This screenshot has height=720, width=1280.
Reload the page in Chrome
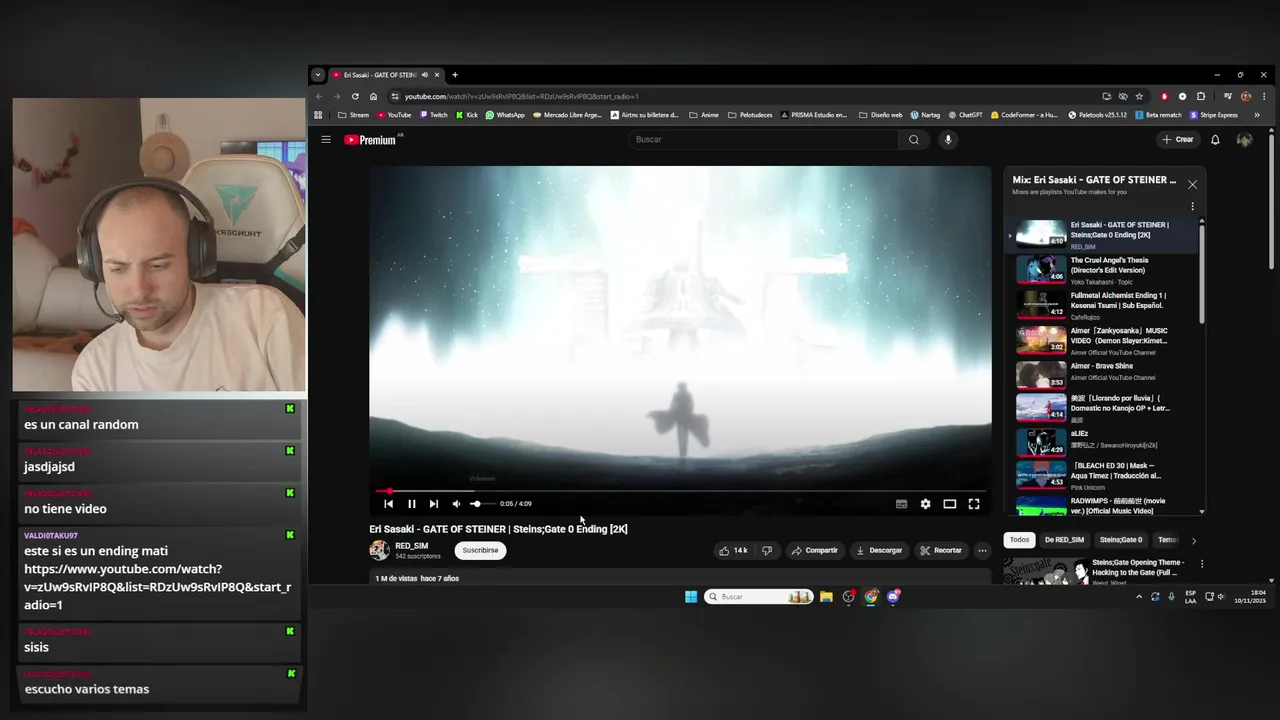[x=355, y=97]
